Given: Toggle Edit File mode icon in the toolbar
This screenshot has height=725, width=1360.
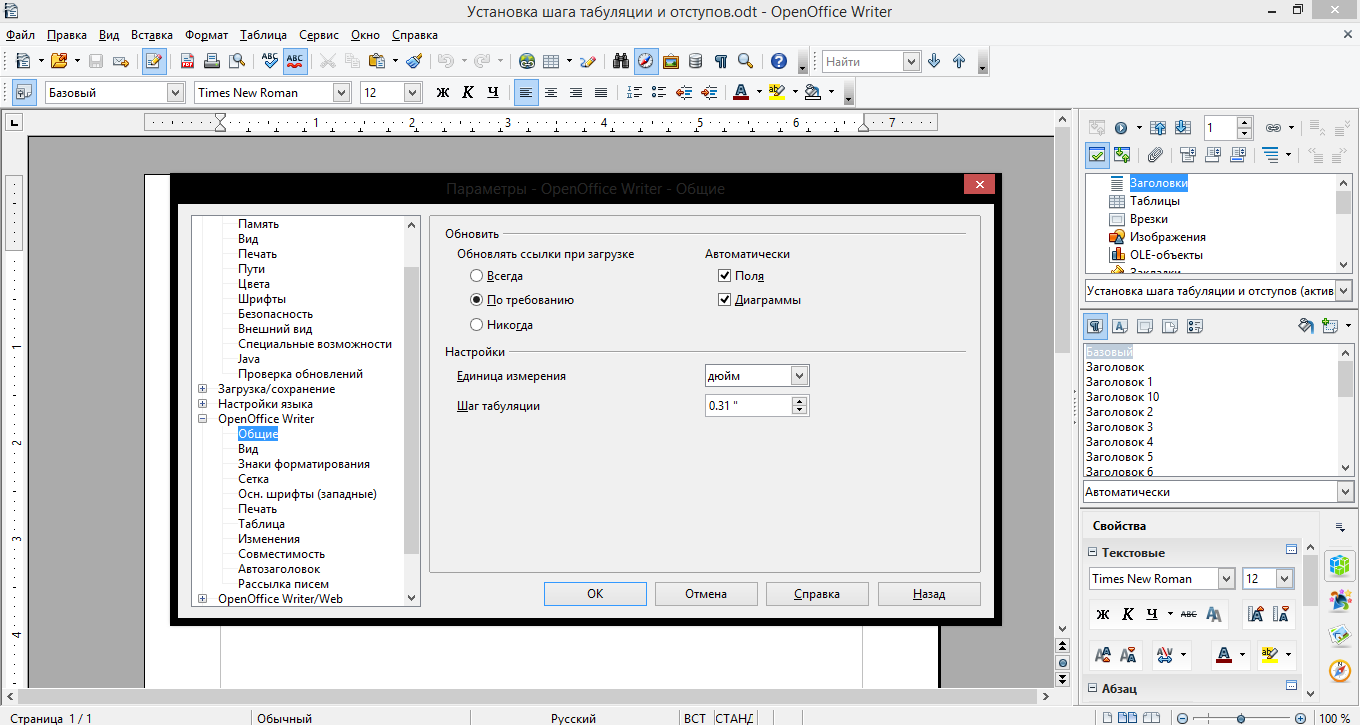Looking at the screenshot, I should click(154, 61).
